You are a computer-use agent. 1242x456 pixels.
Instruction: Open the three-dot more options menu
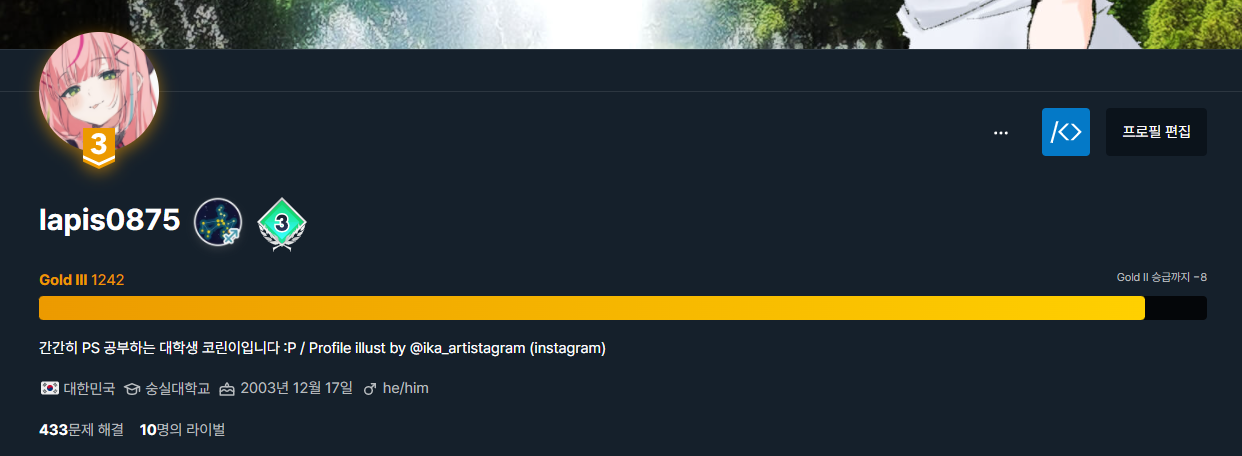click(x=1001, y=132)
